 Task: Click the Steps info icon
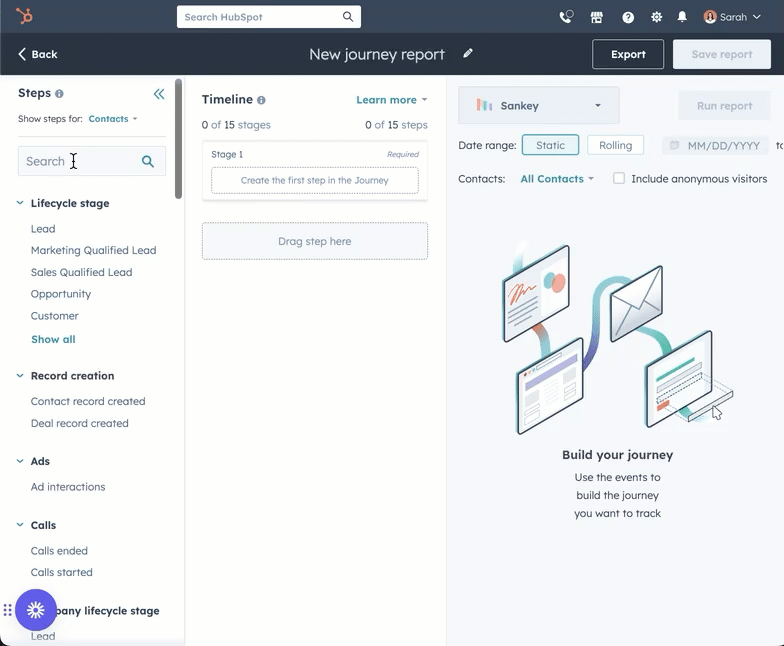[59, 94]
